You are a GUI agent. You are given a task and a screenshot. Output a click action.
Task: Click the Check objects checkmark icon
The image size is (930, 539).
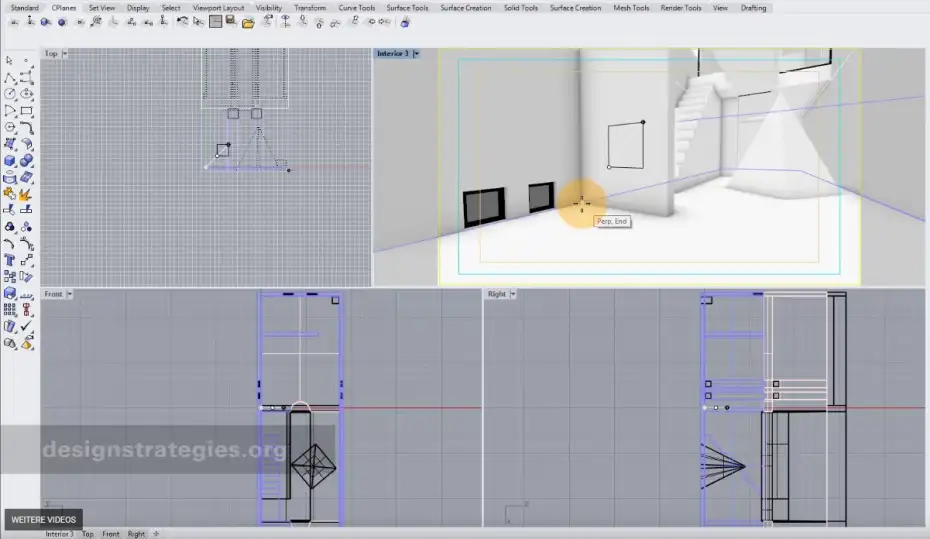[26, 326]
